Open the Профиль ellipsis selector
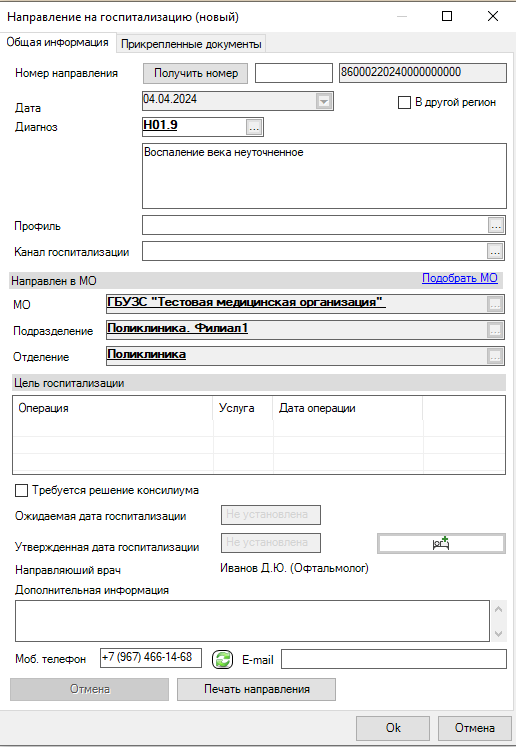 496,225
